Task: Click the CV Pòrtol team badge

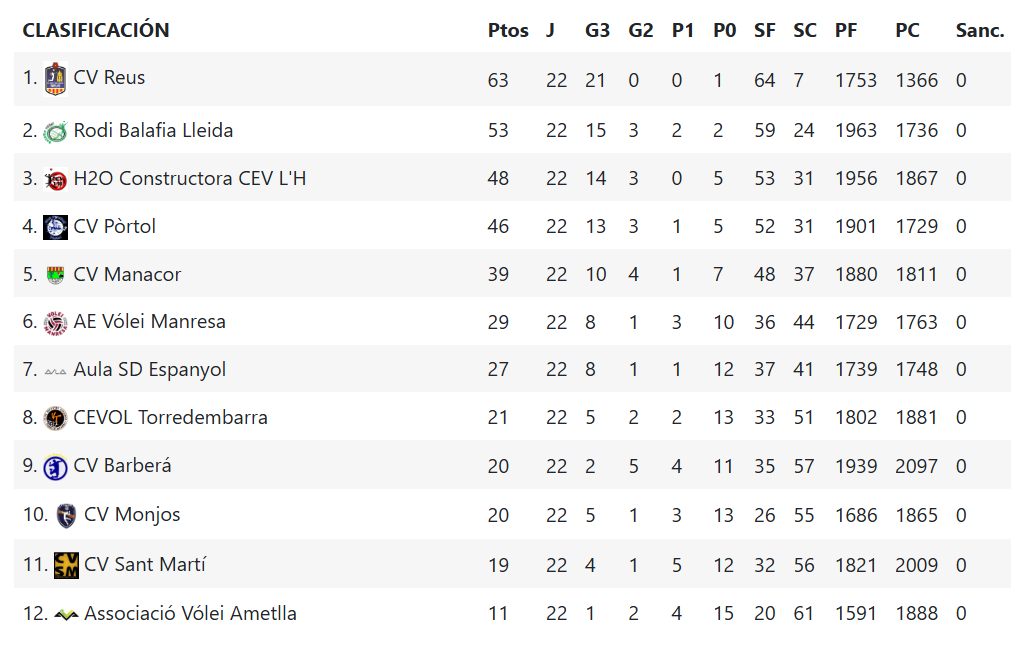Action: 55,228
